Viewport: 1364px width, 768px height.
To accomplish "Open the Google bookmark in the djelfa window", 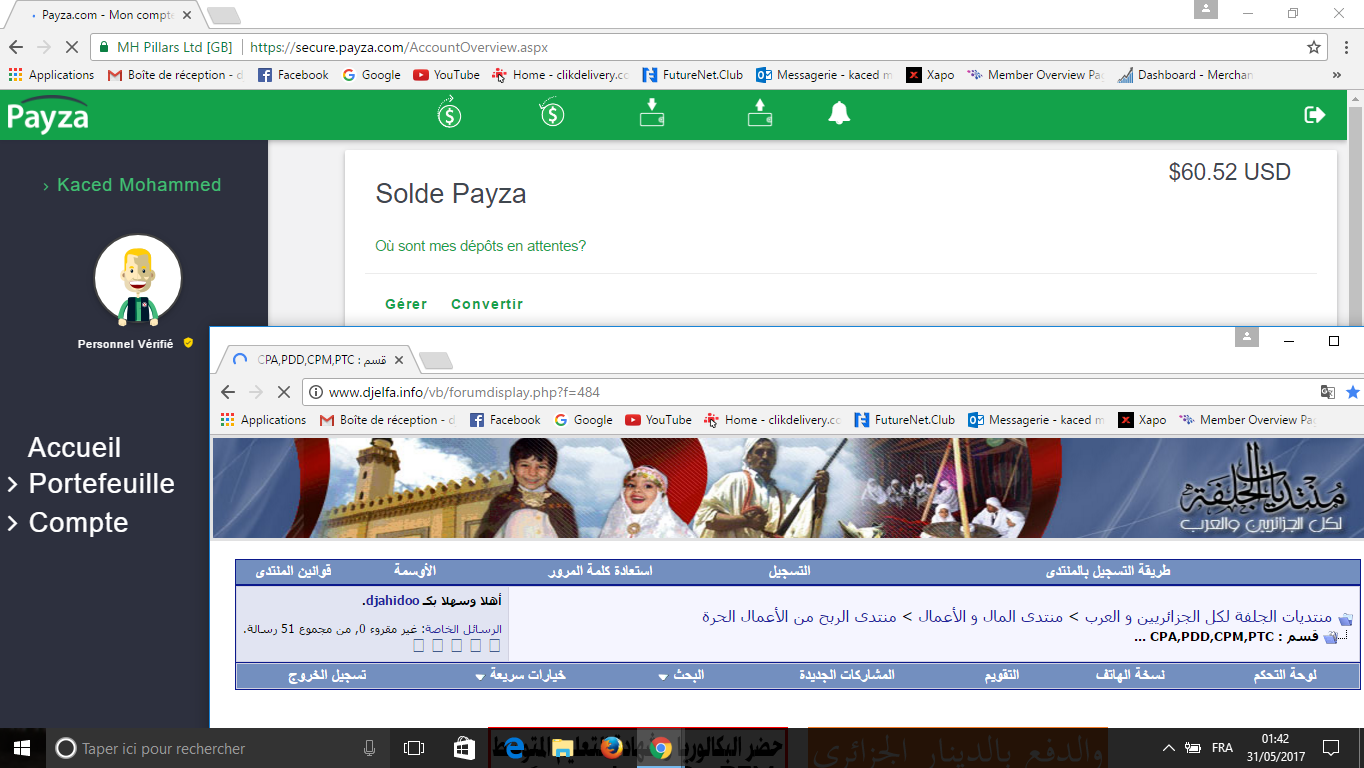I will (583, 420).
